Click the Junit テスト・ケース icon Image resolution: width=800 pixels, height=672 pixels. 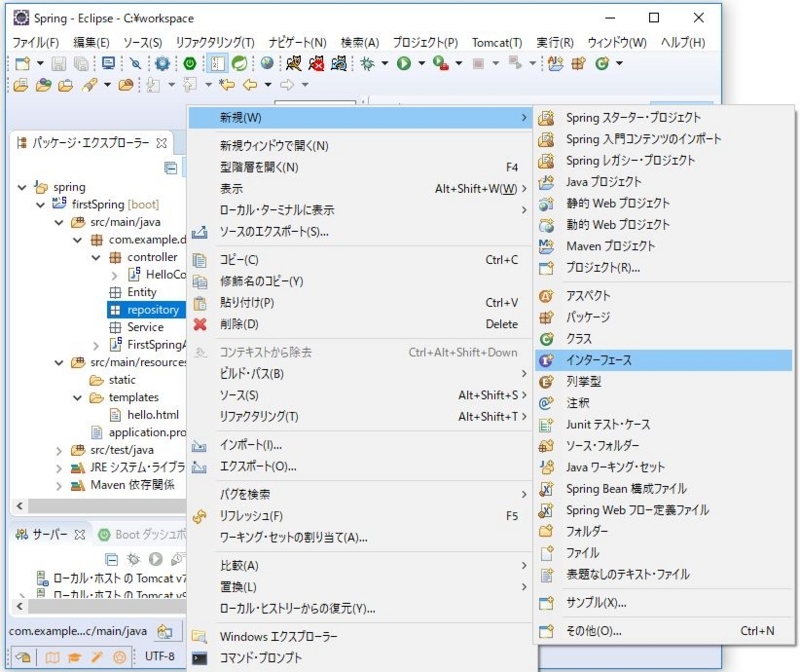point(546,424)
